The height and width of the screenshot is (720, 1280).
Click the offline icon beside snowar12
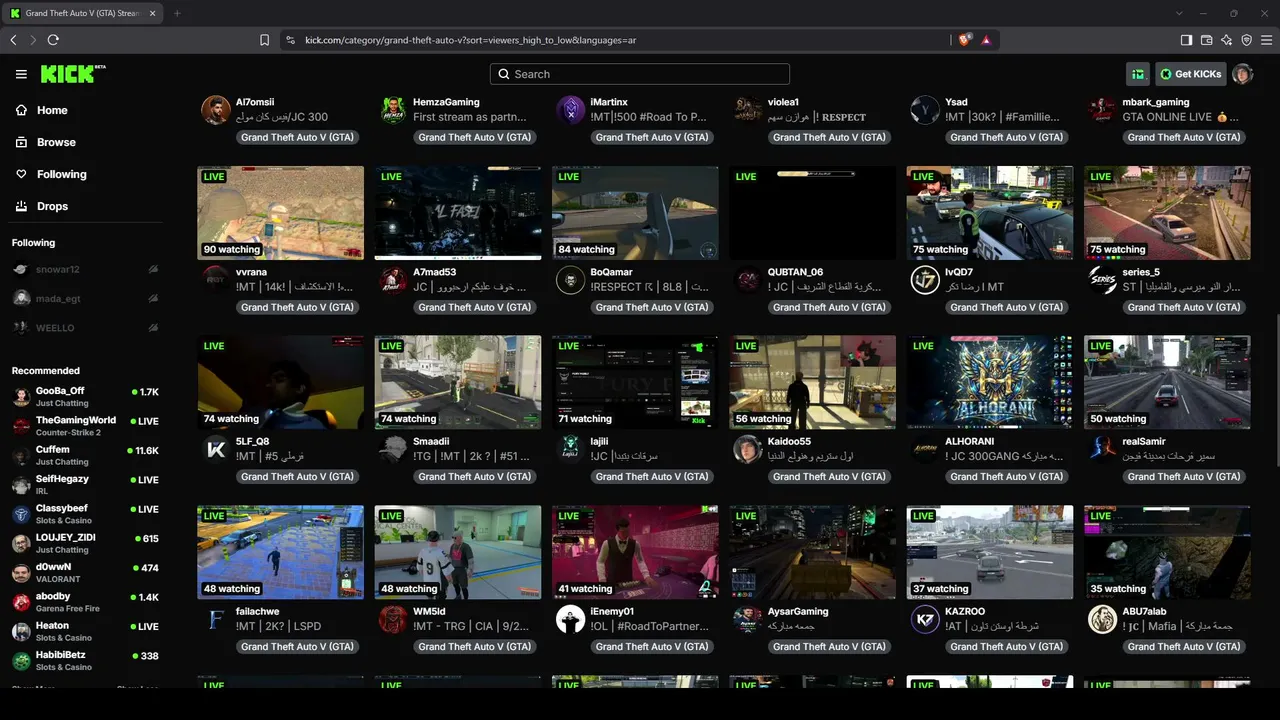click(153, 269)
